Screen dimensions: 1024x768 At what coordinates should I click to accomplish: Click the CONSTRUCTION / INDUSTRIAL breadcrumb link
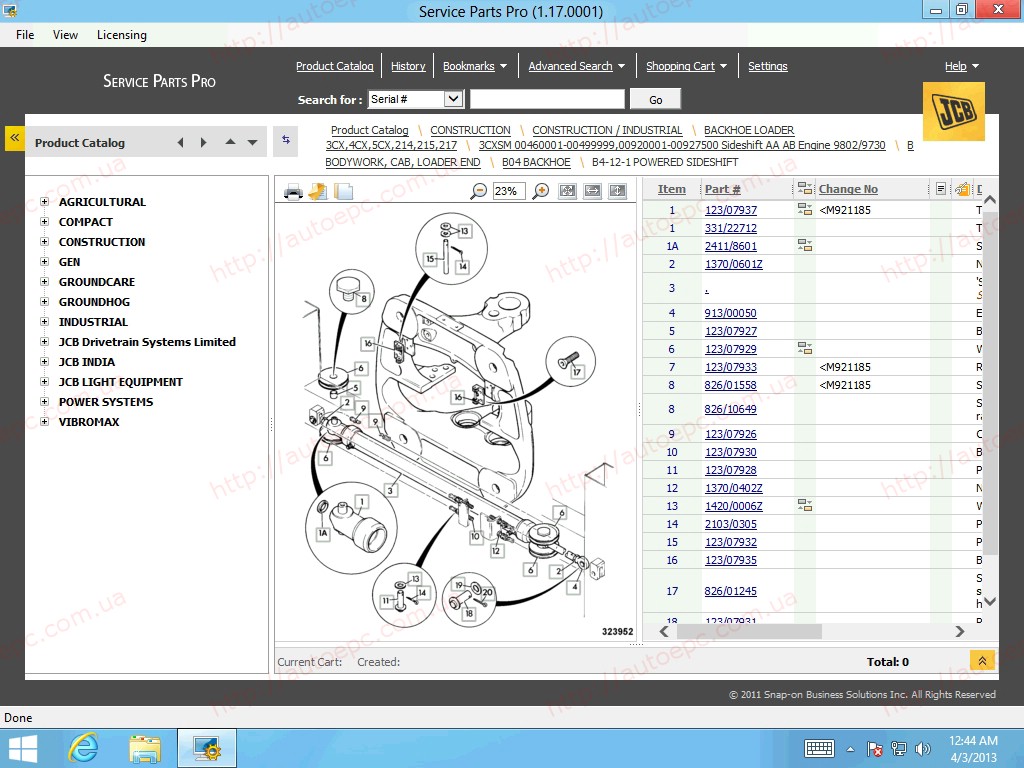point(607,130)
